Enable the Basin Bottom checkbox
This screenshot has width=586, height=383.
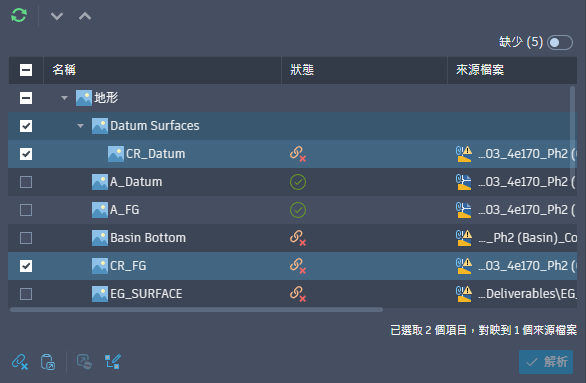click(x=26, y=238)
